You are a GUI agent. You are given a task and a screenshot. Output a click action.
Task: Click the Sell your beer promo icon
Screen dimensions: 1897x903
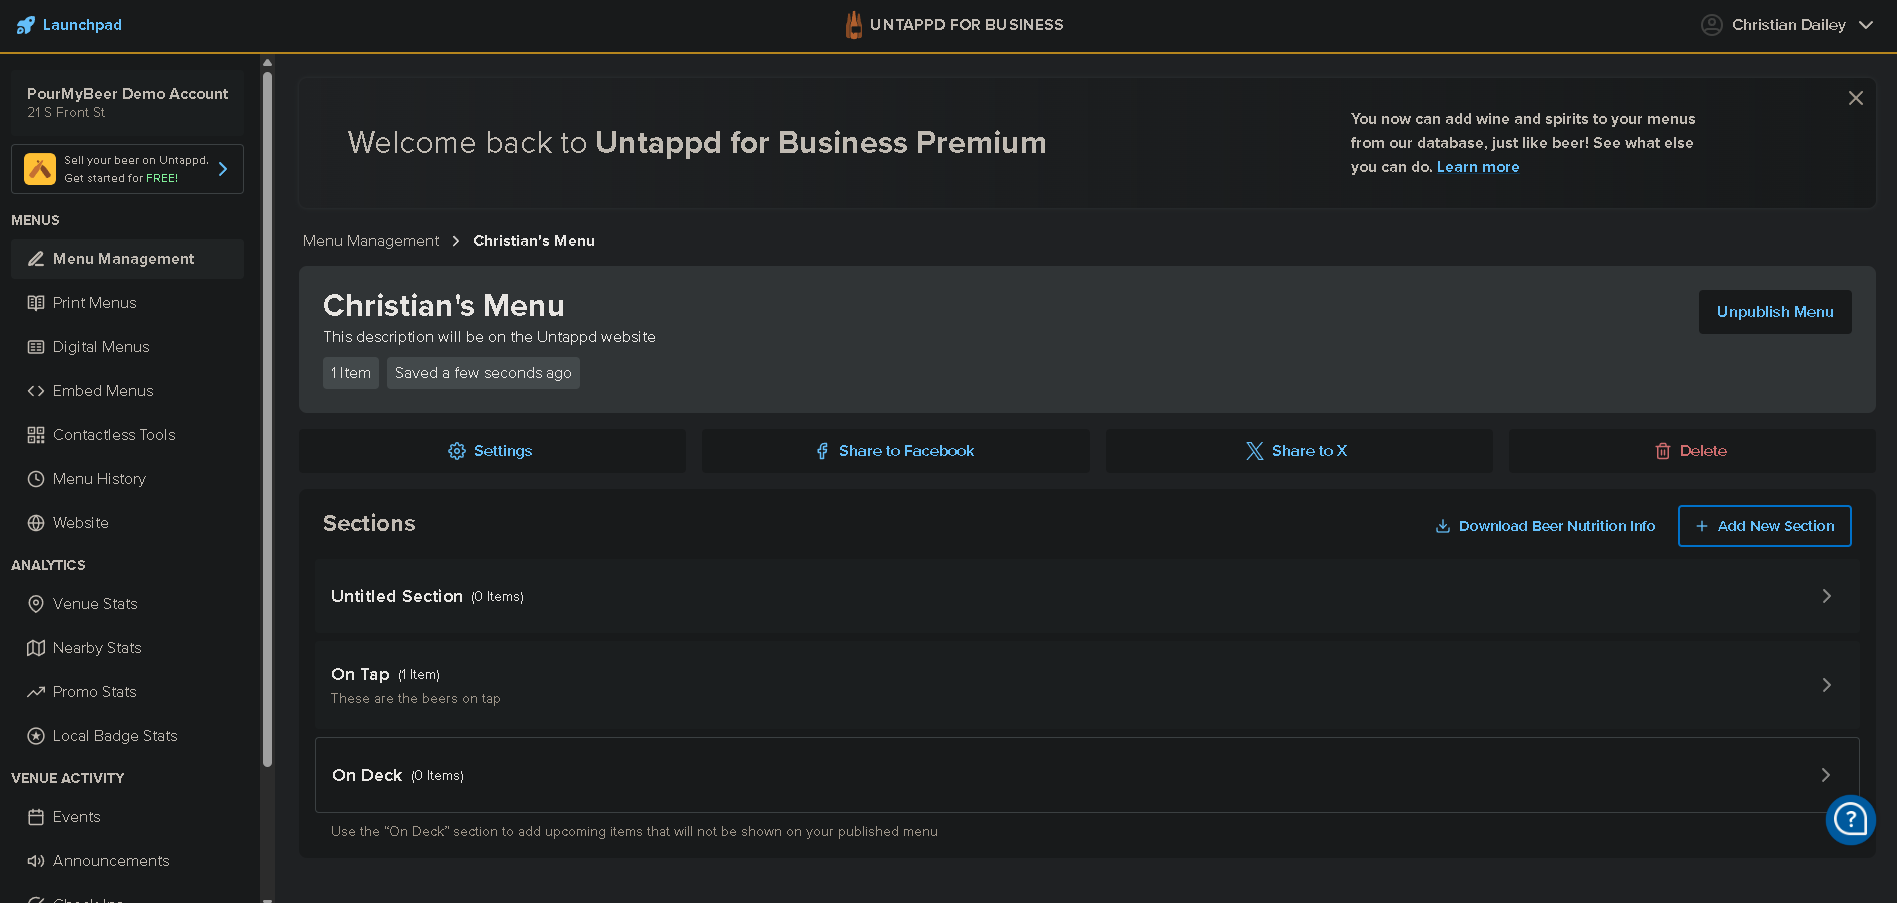pyautogui.click(x=40, y=169)
